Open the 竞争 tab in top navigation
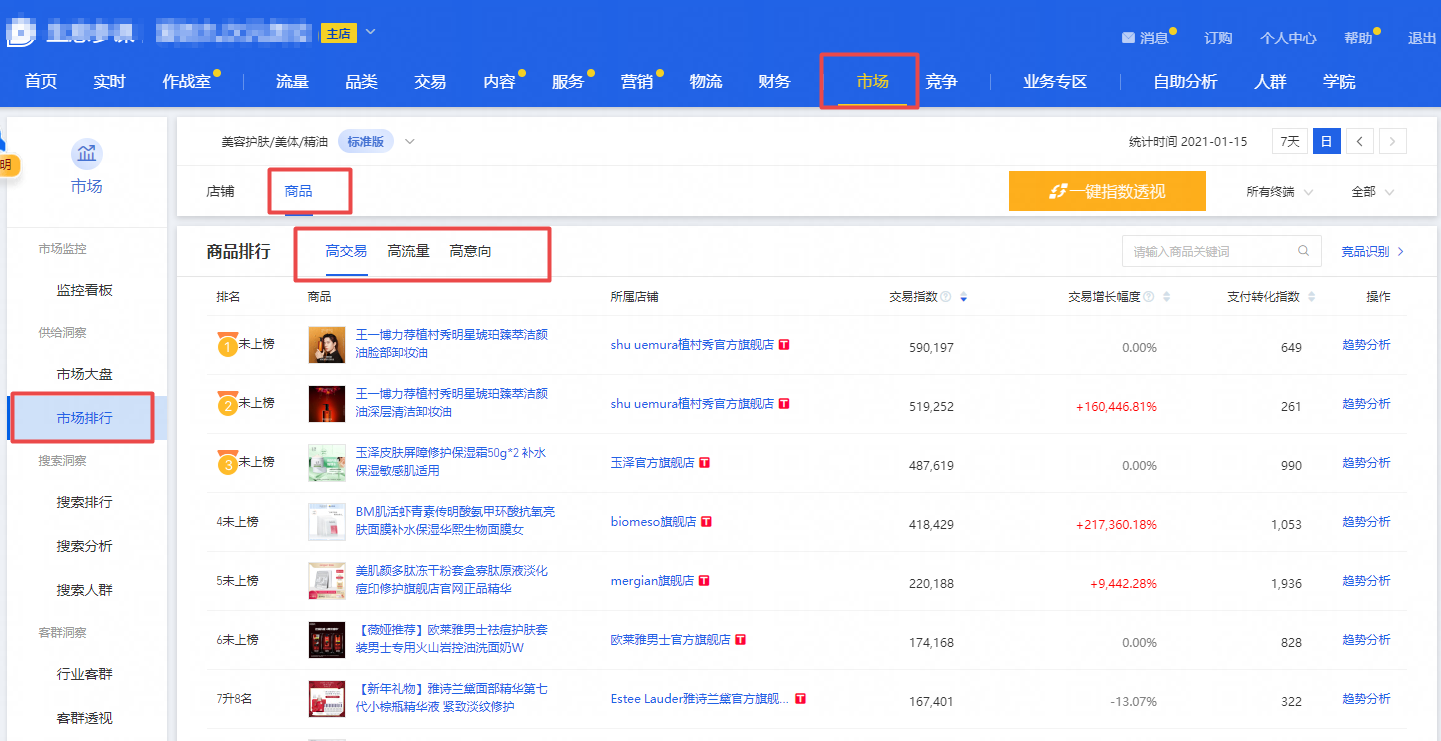 coord(941,82)
